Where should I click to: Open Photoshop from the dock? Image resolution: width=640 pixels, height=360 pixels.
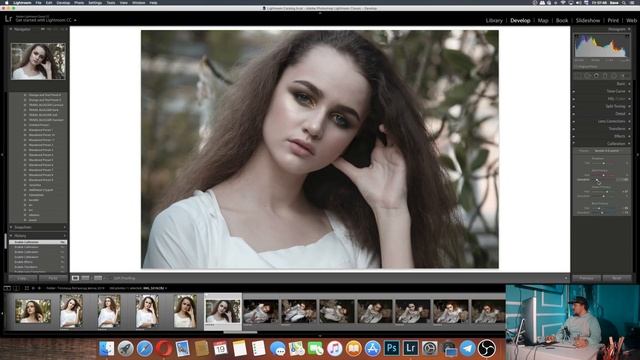pyautogui.click(x=391, y=348)
